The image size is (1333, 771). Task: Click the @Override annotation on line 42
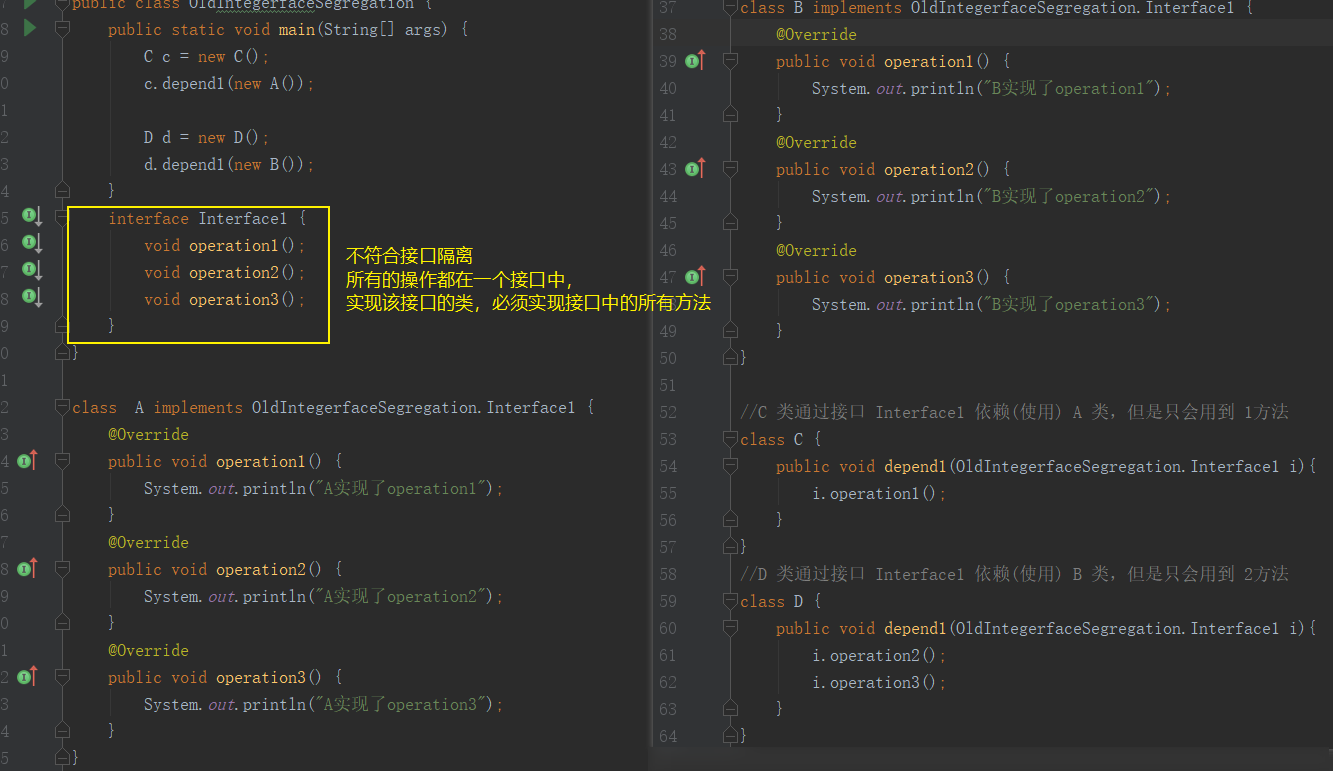point(816,142)
